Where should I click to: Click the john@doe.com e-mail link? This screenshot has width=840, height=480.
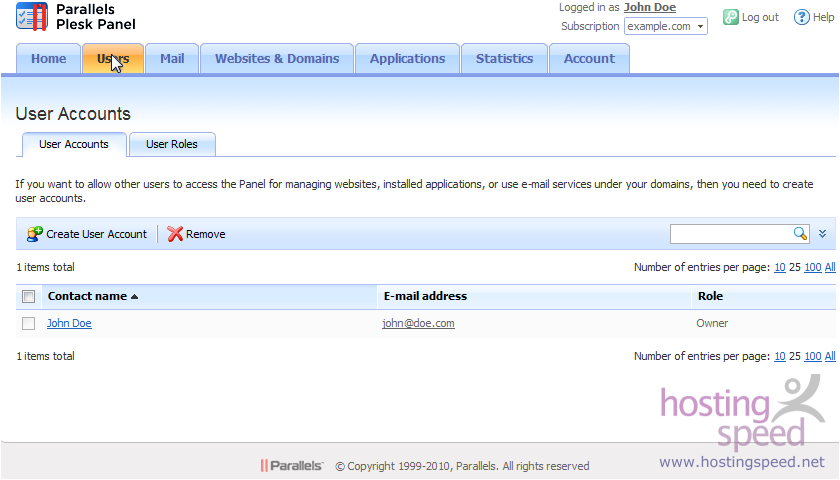418,324
